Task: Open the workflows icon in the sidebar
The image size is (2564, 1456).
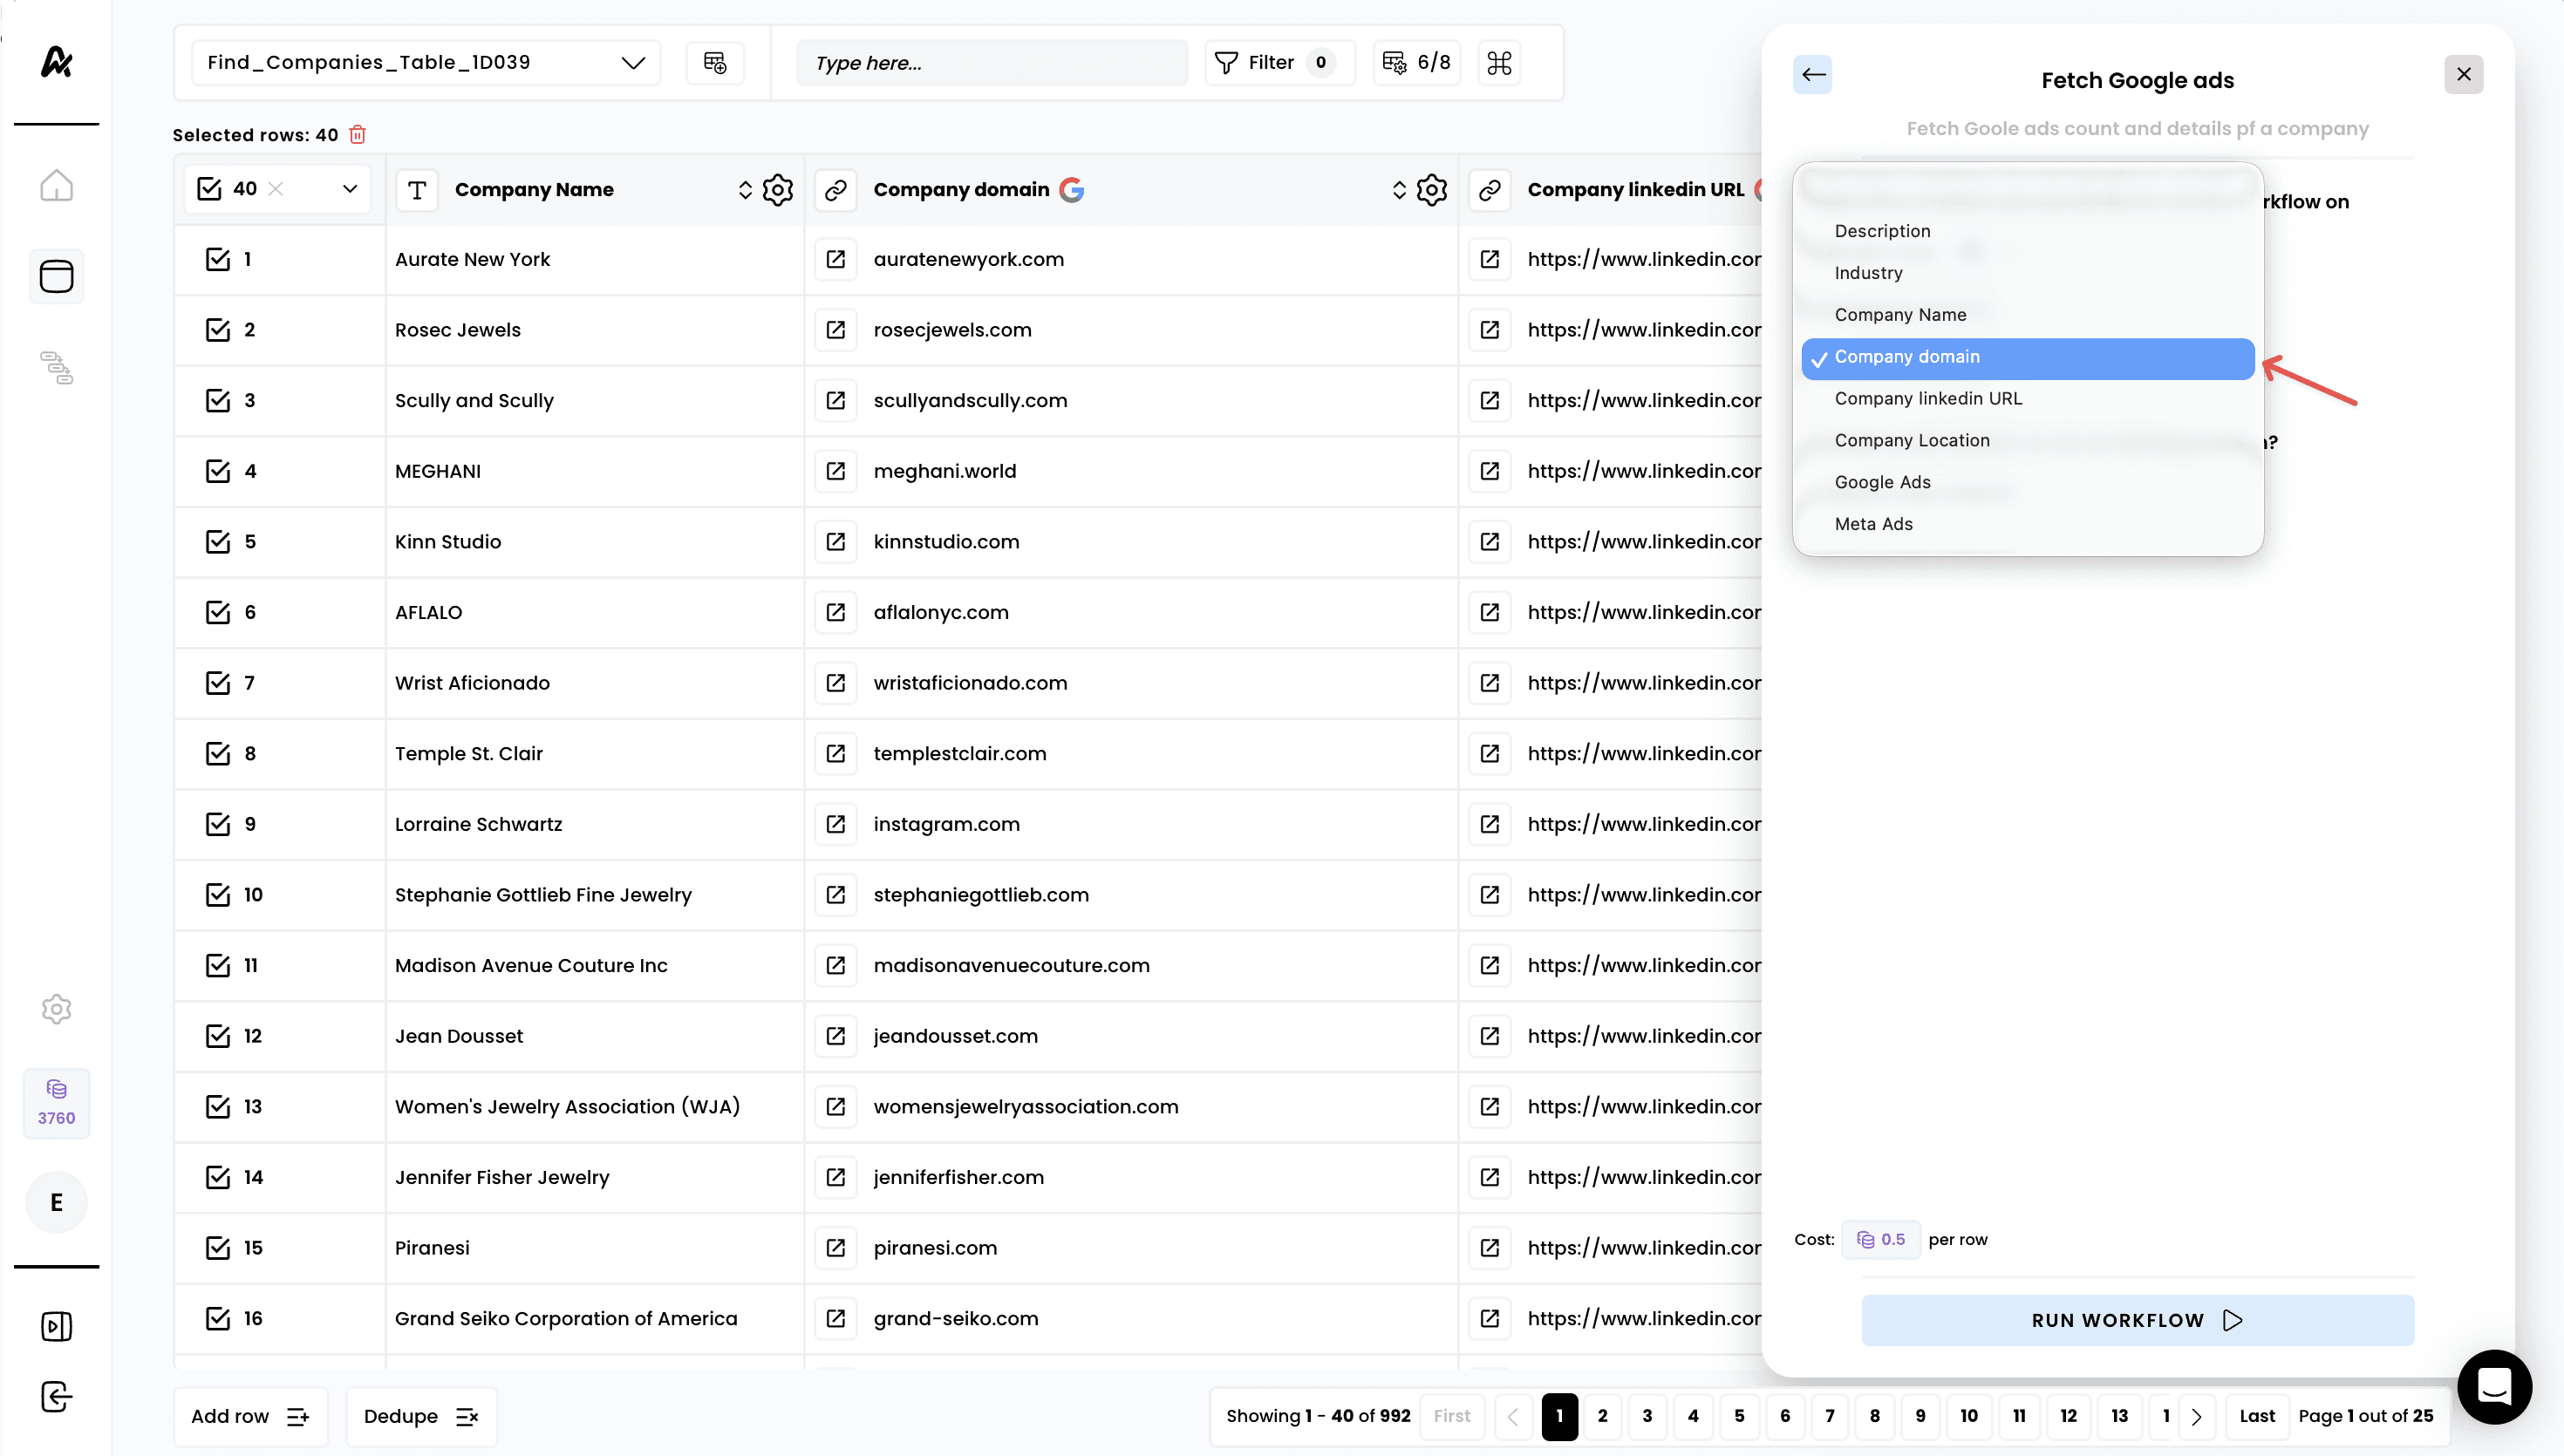Action: point(56,367)
